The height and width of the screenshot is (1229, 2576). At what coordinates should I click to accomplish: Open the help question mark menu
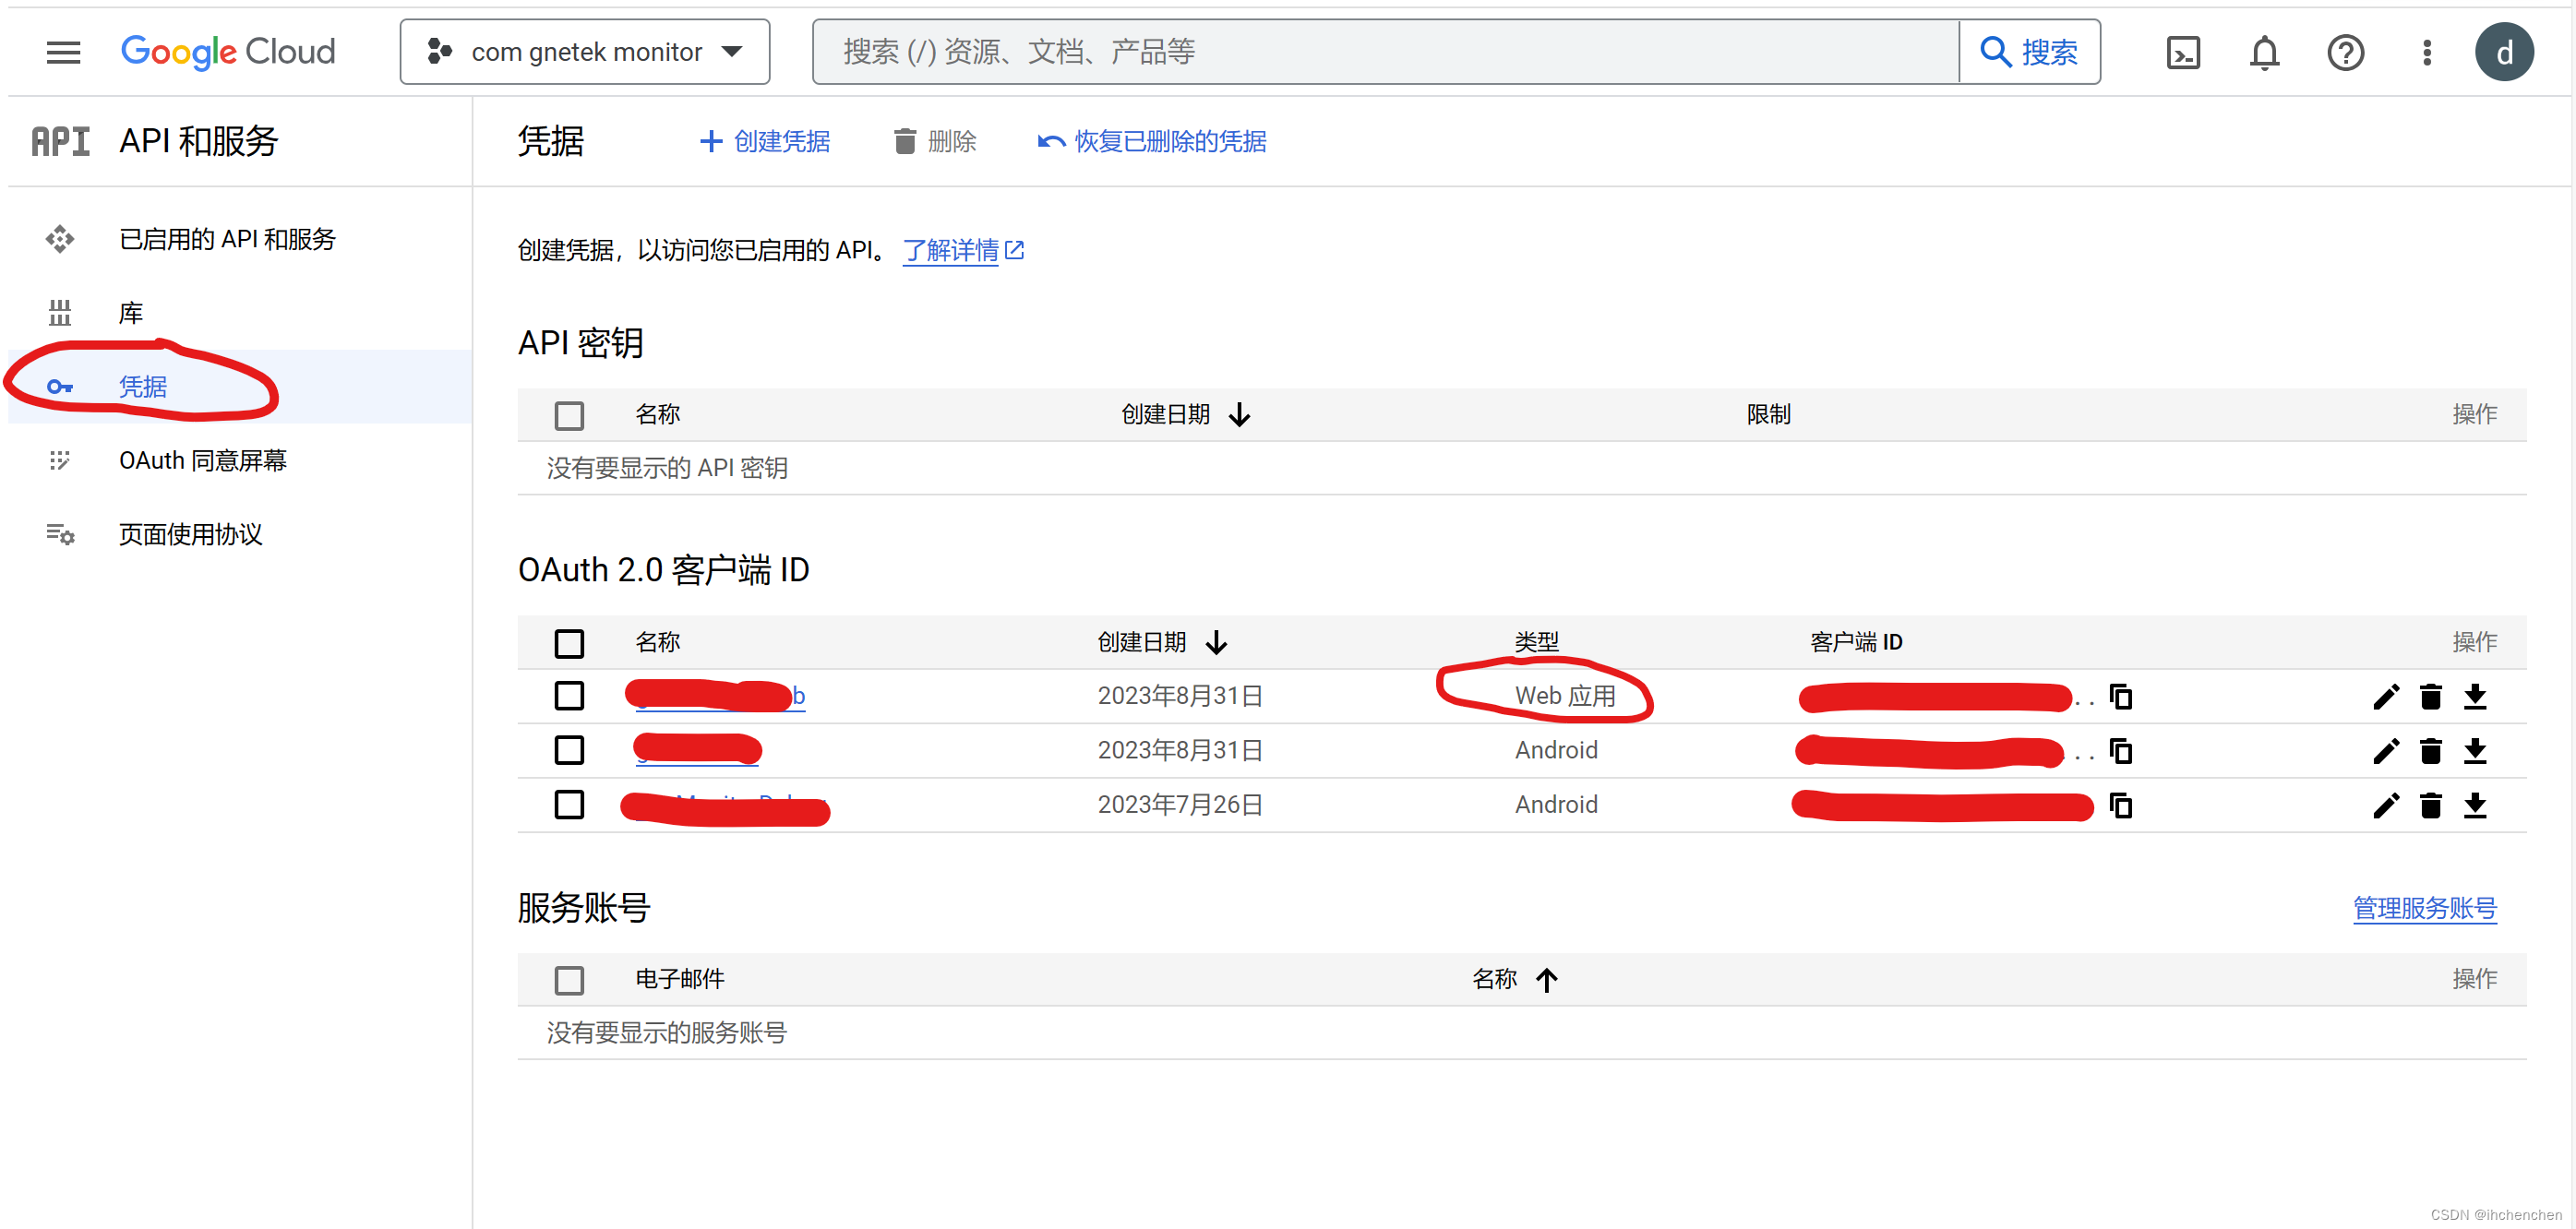[x=2345, y=52]
